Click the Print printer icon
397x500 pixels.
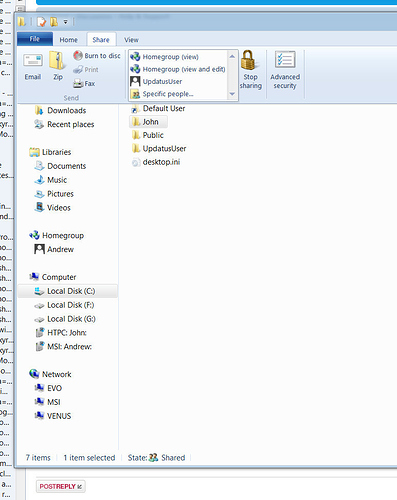coord(78,70)
